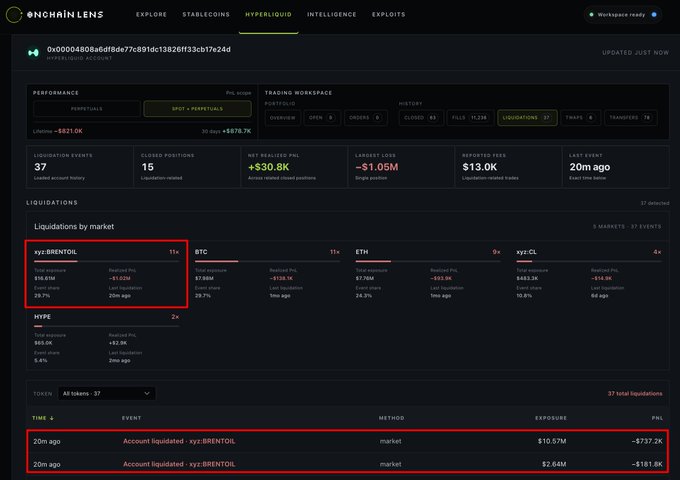
Task: Click the Net Realized PnL +$30.8K stat
Action: pos(294,167)
